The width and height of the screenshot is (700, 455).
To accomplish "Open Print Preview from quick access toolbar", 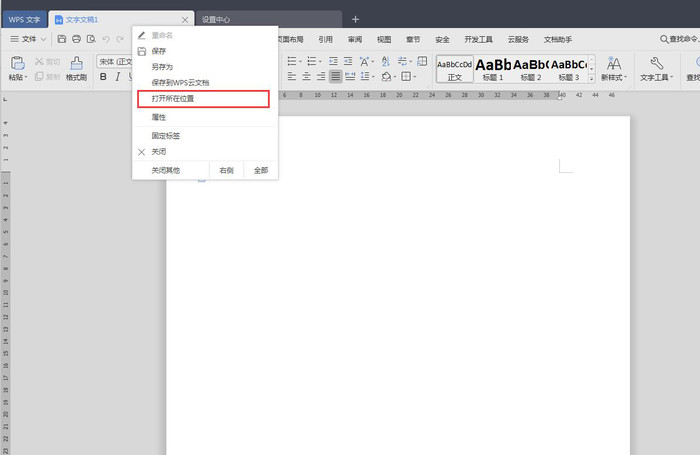I will pos(91,39).
